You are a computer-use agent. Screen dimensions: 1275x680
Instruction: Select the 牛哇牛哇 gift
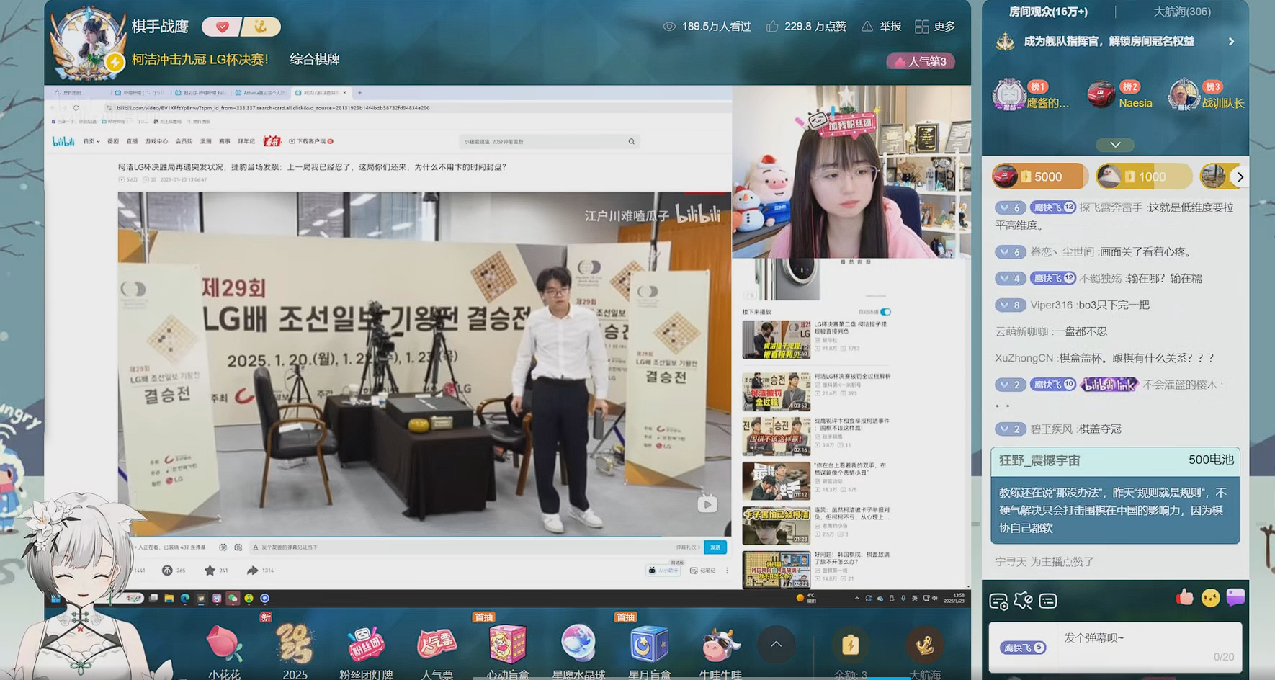720,651
